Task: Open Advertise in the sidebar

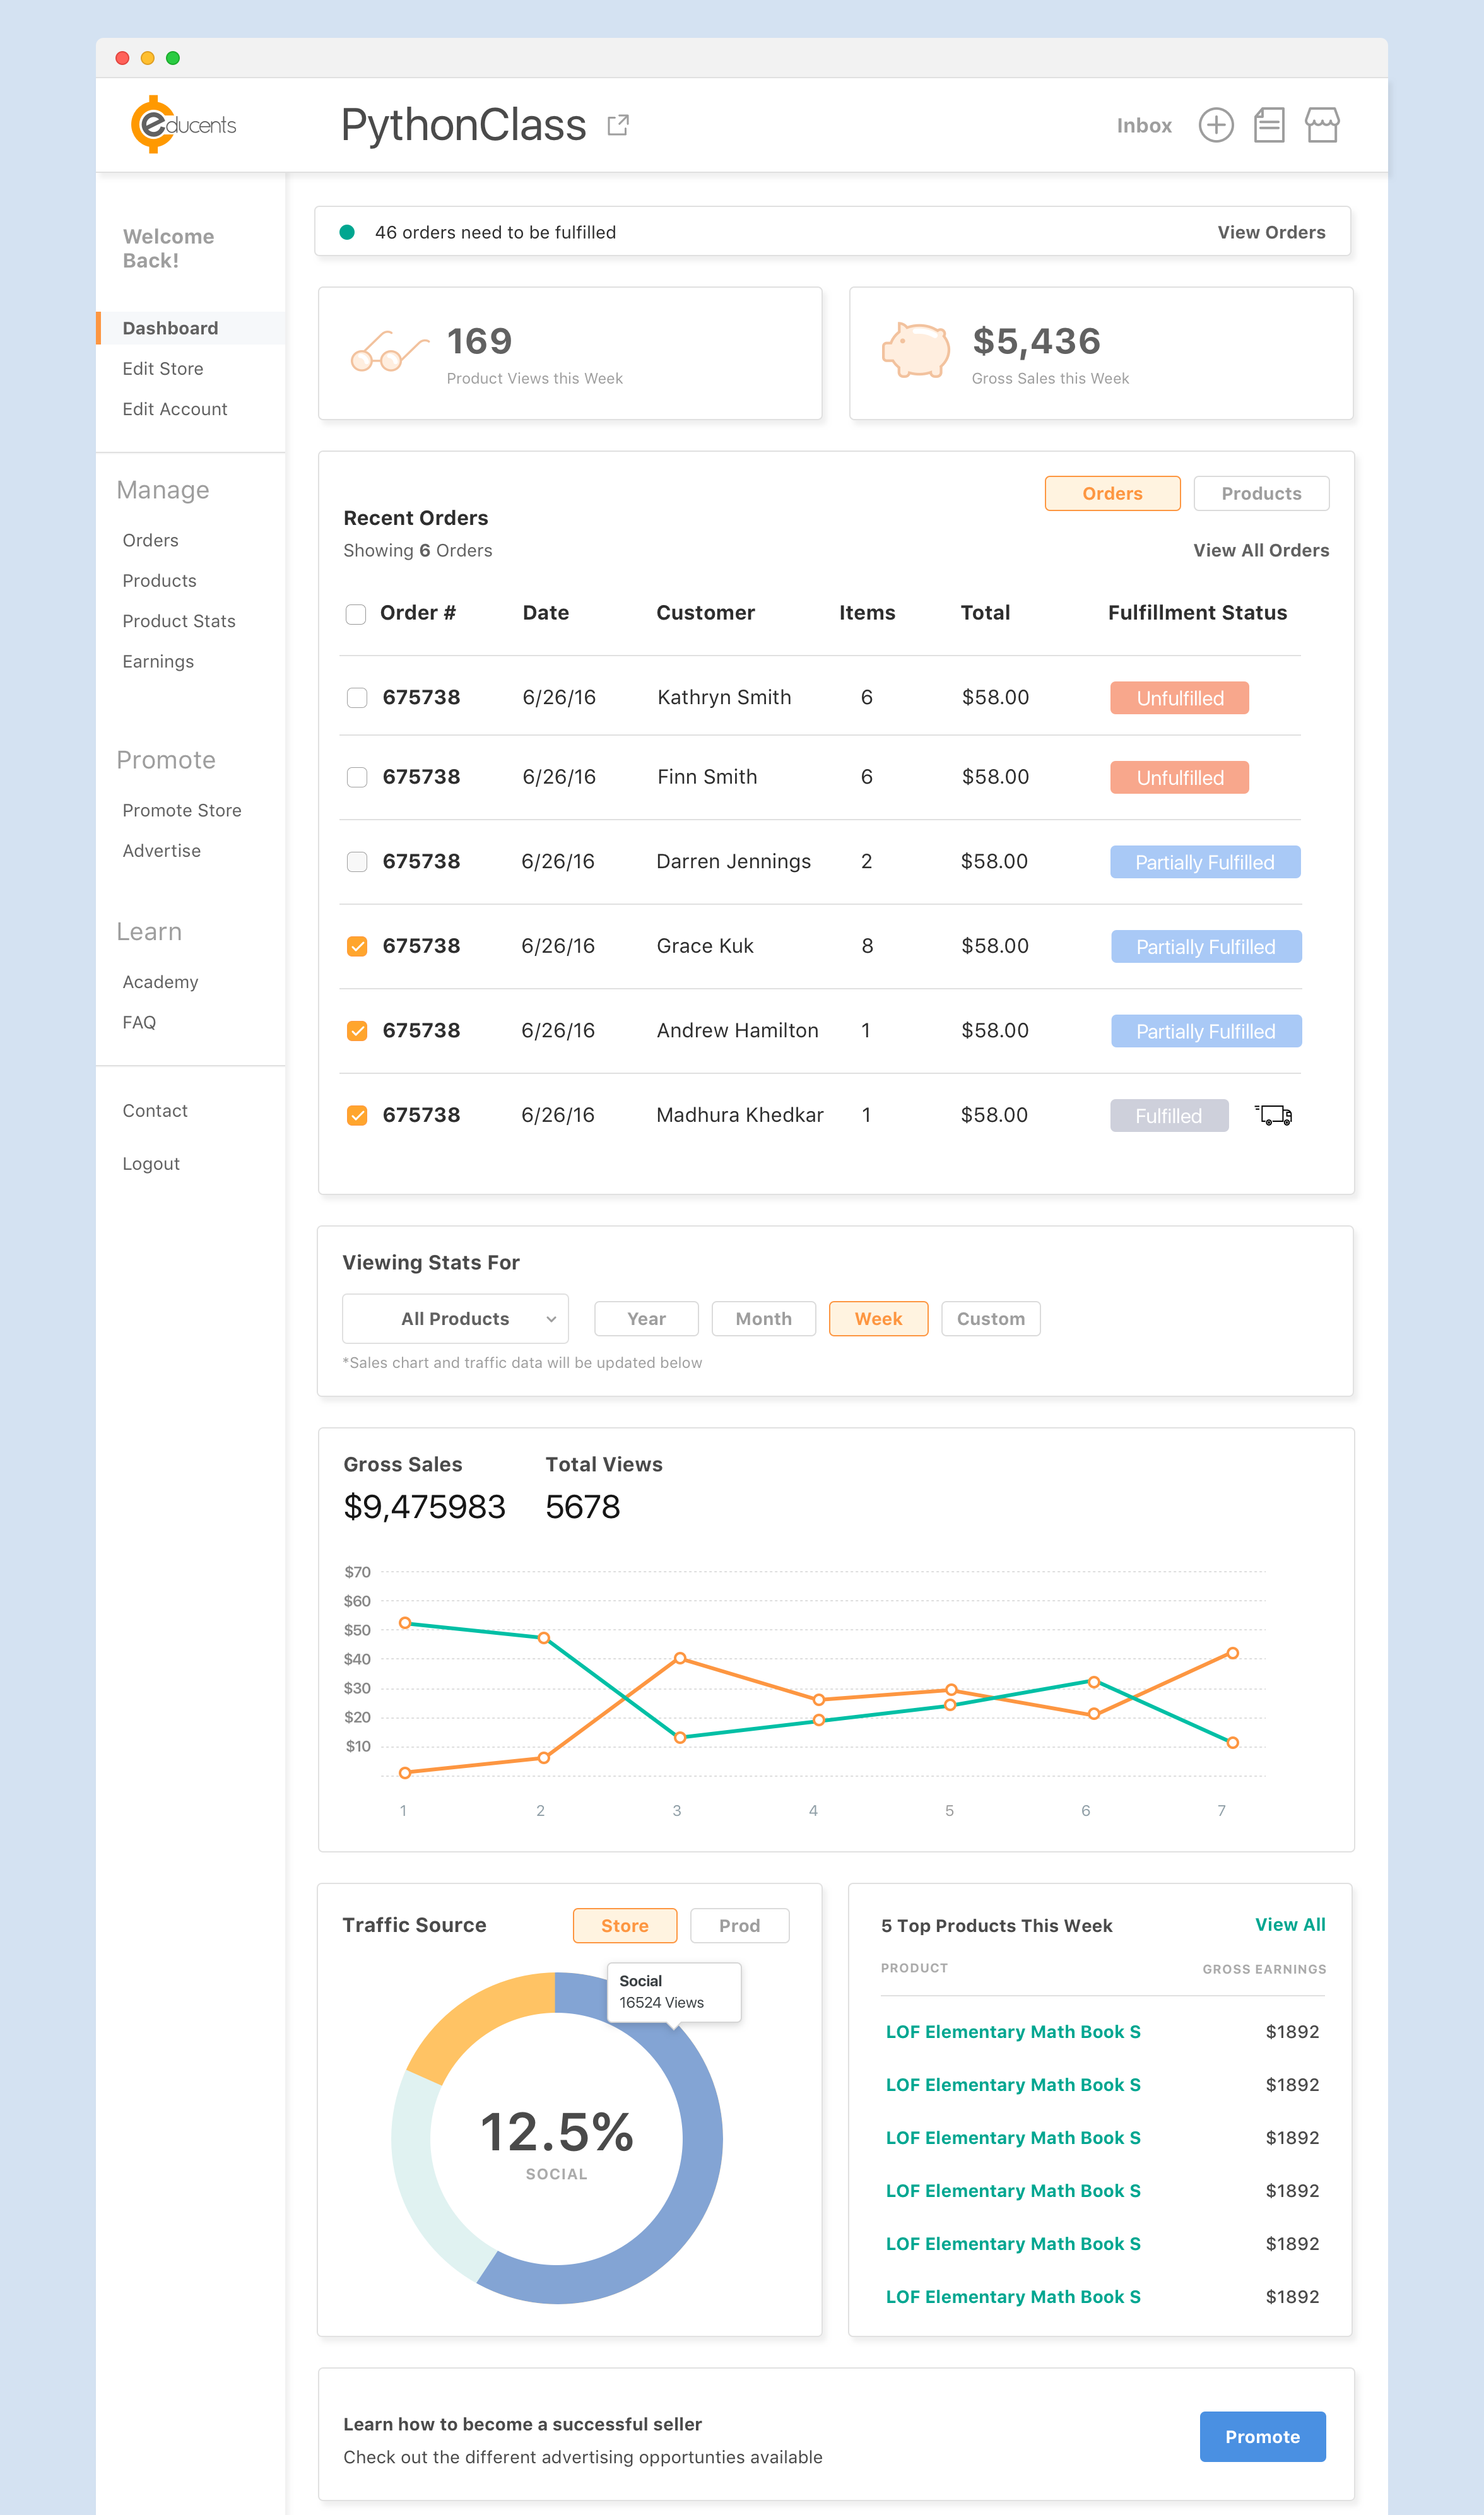Action: 162,851
